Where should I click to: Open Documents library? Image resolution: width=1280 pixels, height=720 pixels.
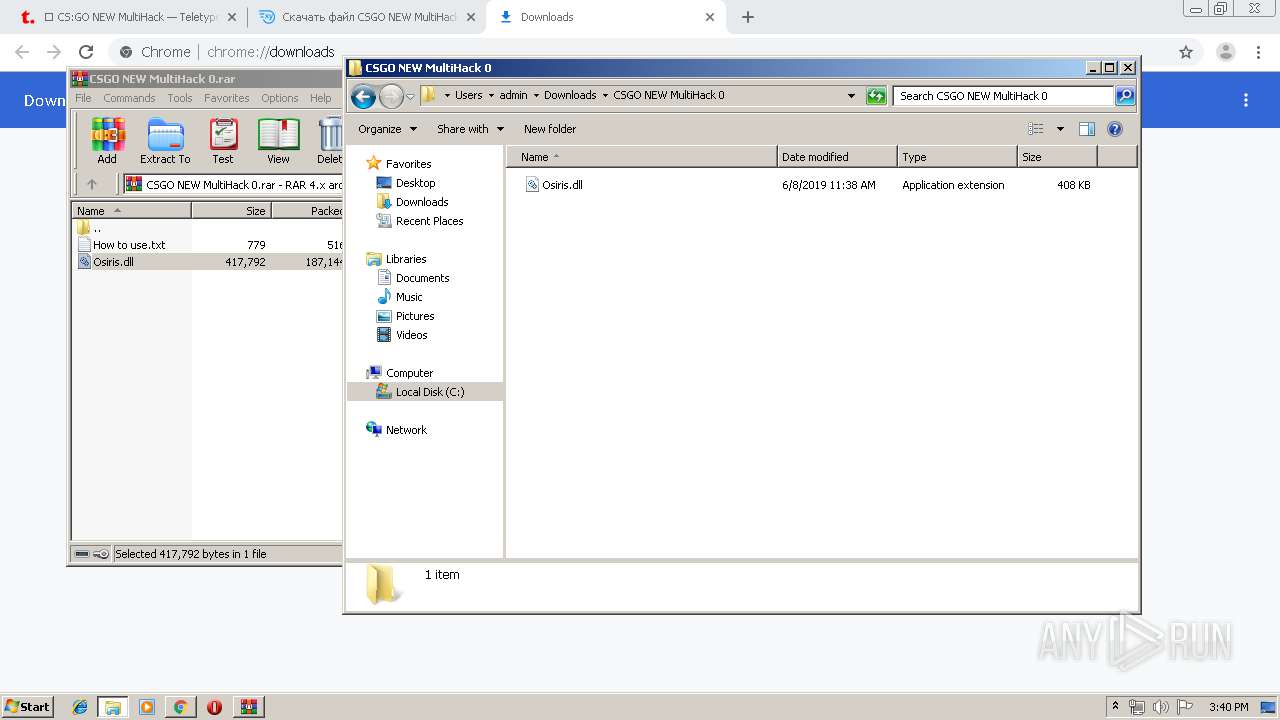click(413, 278)
